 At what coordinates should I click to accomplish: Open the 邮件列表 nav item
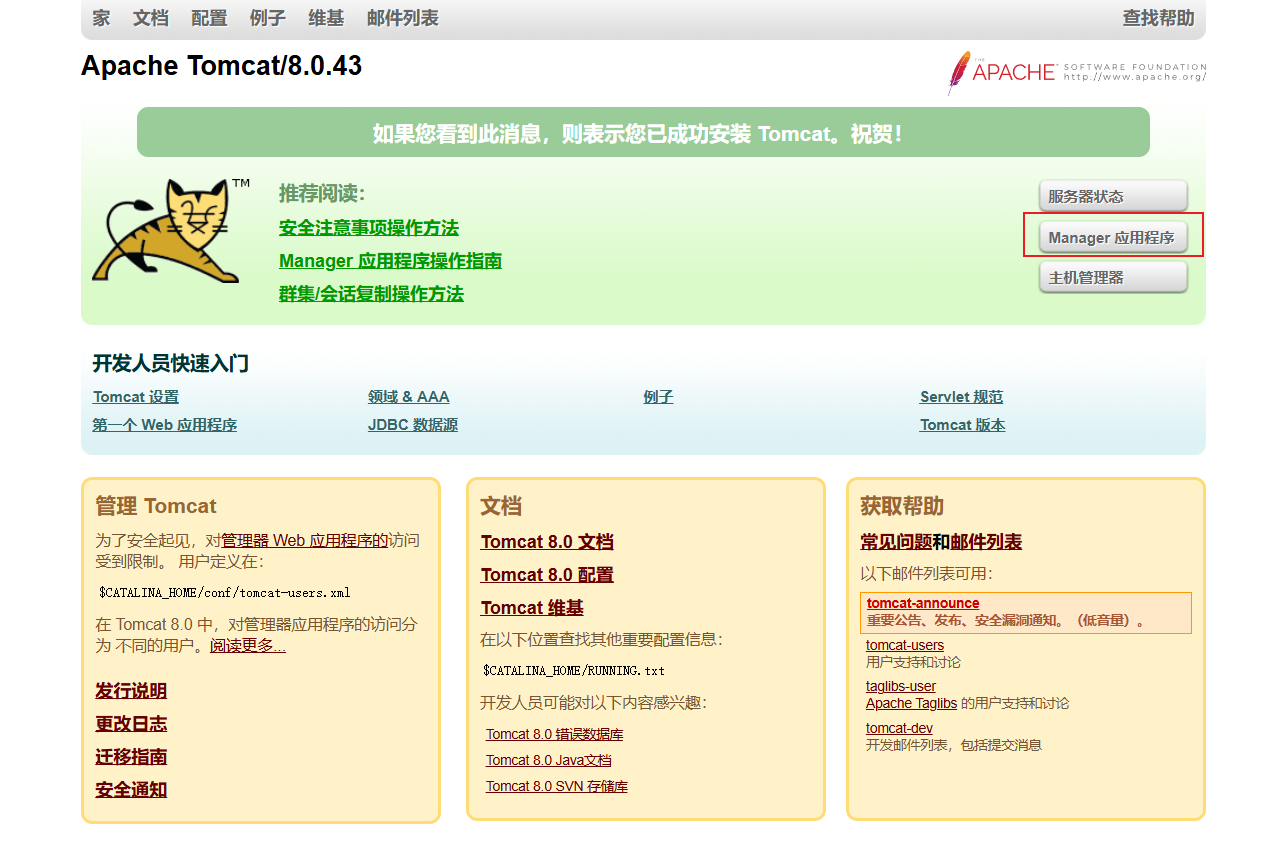(403, 18)
